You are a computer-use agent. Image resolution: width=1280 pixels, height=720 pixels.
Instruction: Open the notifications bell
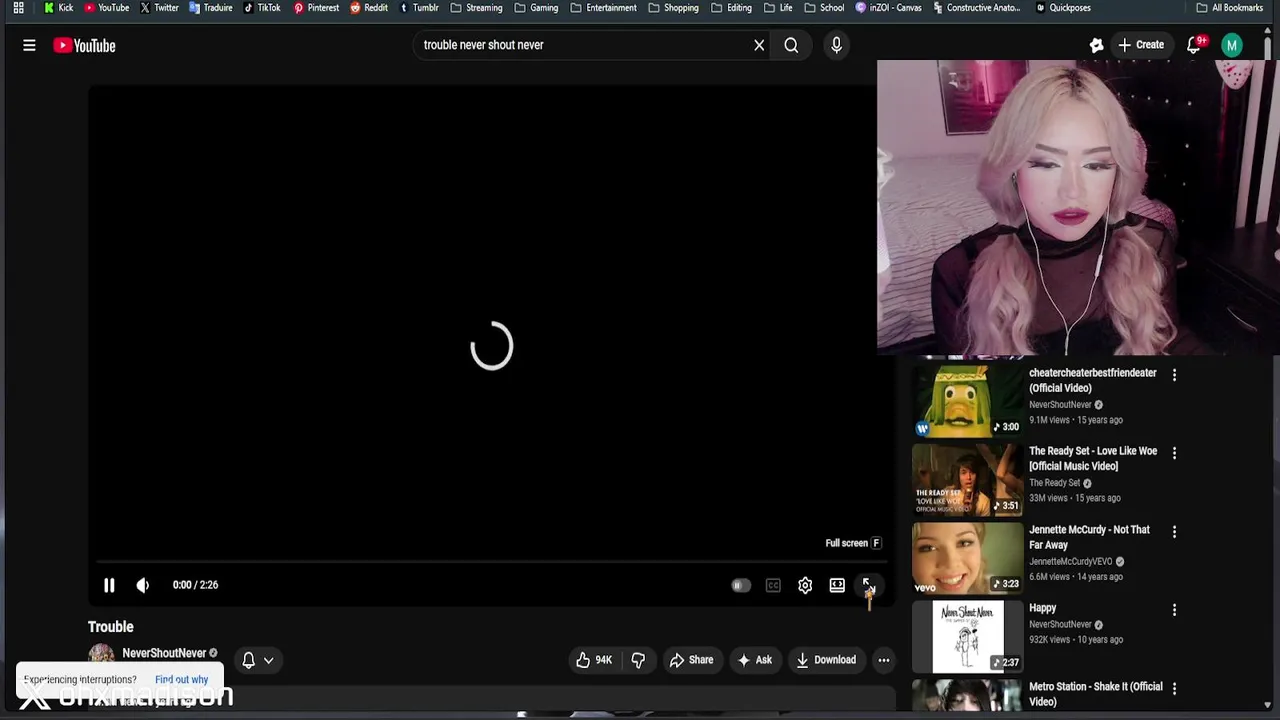tap(1194, 45)
